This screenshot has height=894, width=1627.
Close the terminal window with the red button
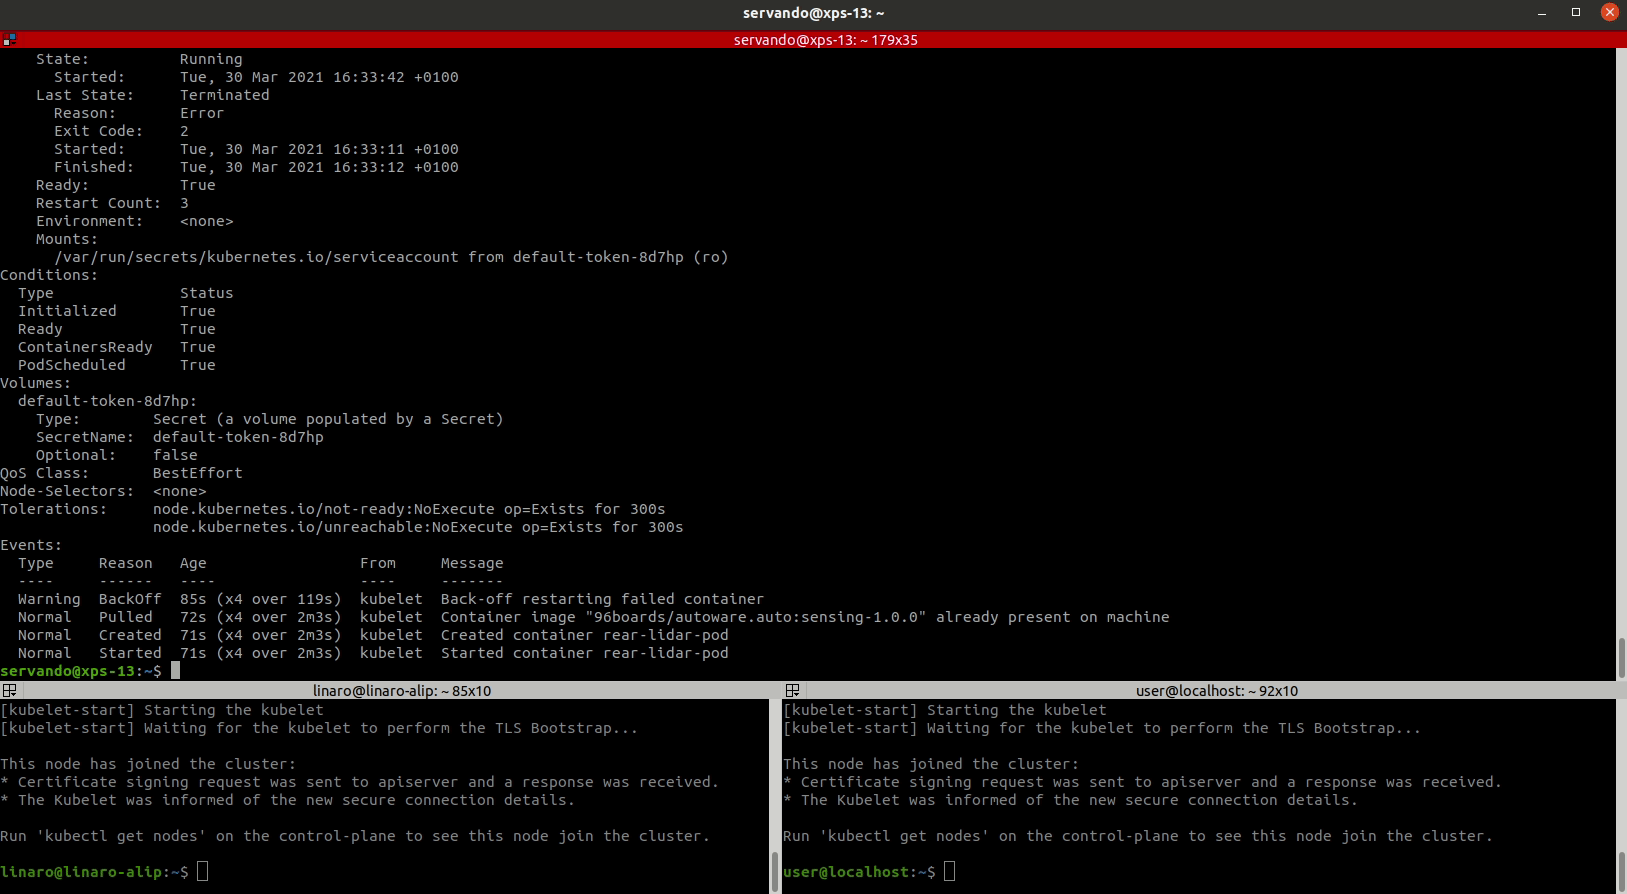pyautogui.click(x=1609, y=13)
